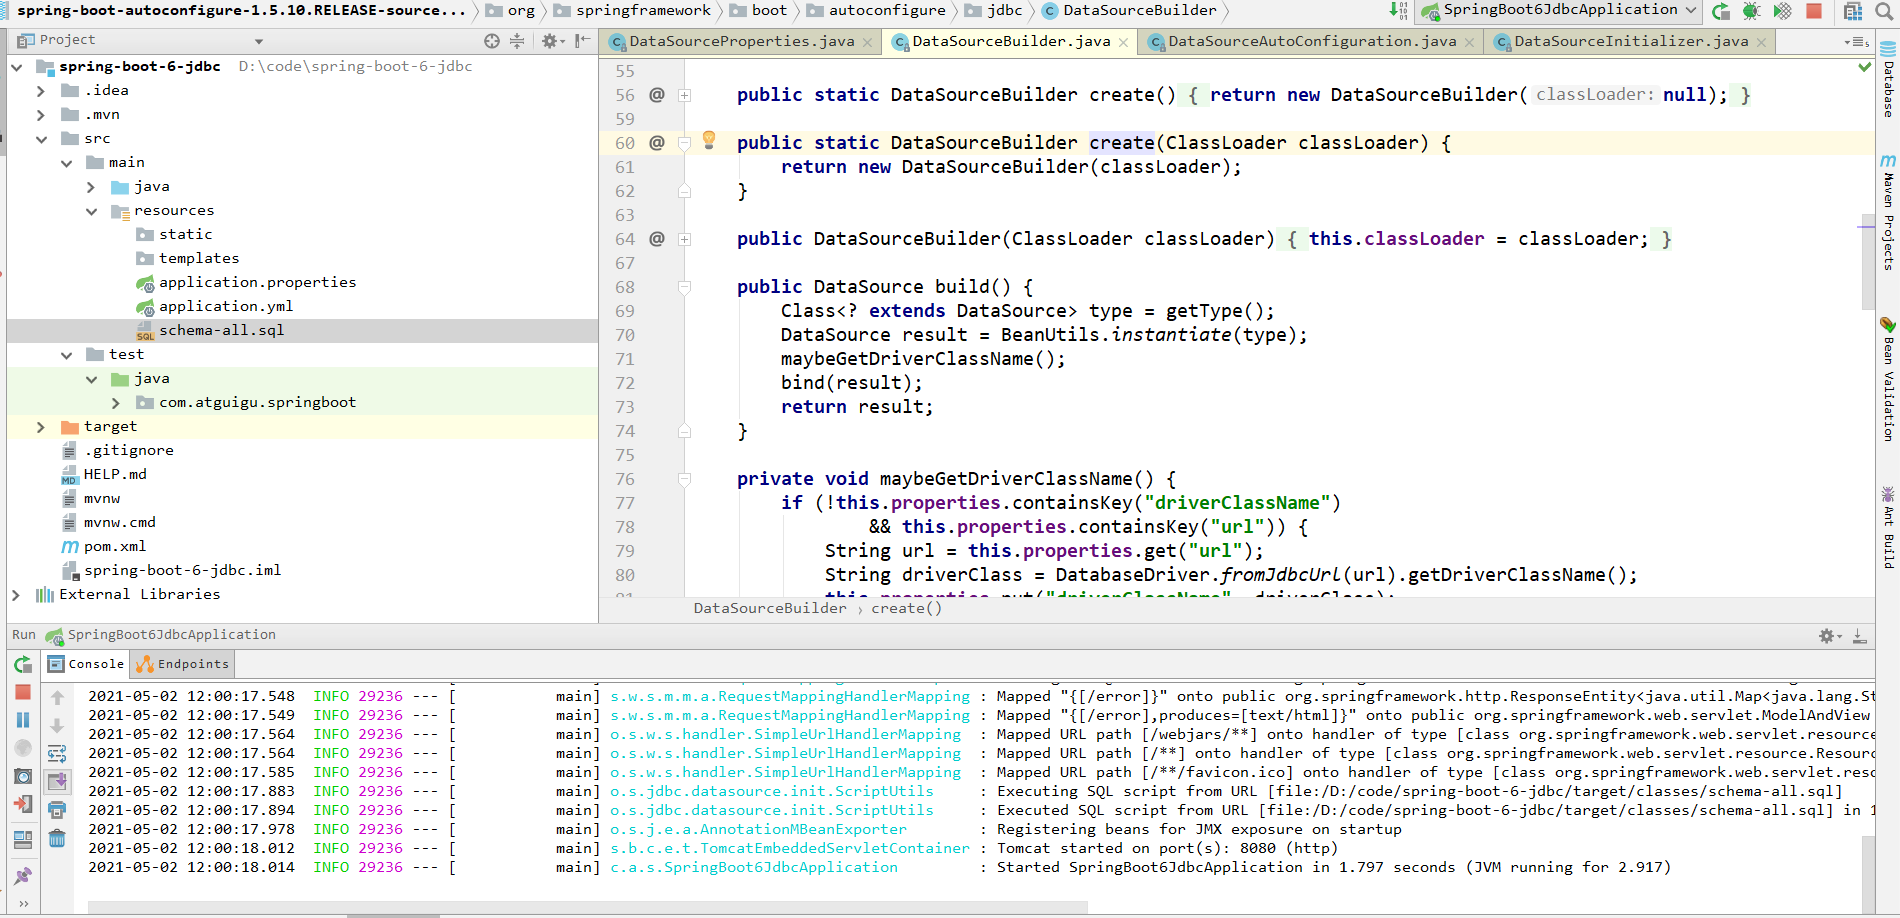Expand External Libraries node
Viewport: 1900px width, 918px height.
pyautogui.click(x=15, y=594)
